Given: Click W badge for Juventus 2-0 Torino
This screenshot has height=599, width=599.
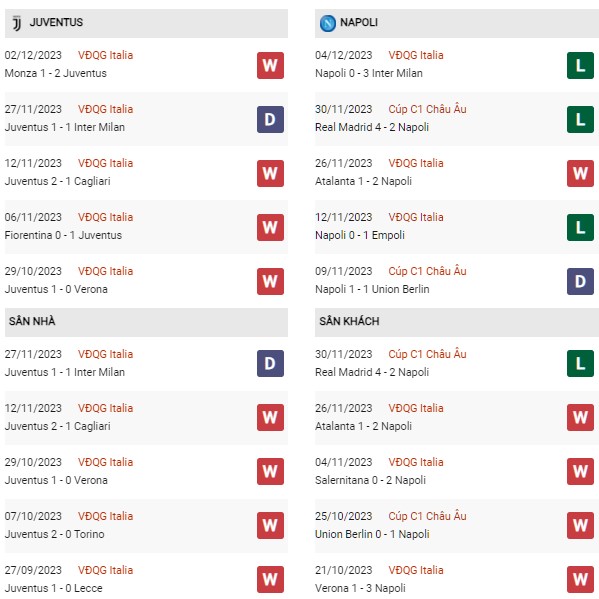Looking at the screenshot, I should (270, 525).
